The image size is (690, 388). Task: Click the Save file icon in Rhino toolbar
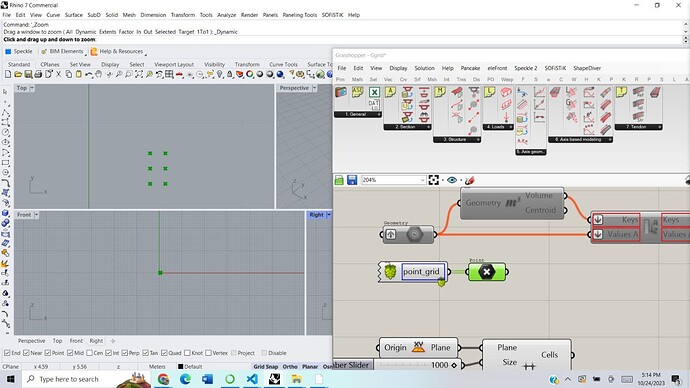pos(28,74)
